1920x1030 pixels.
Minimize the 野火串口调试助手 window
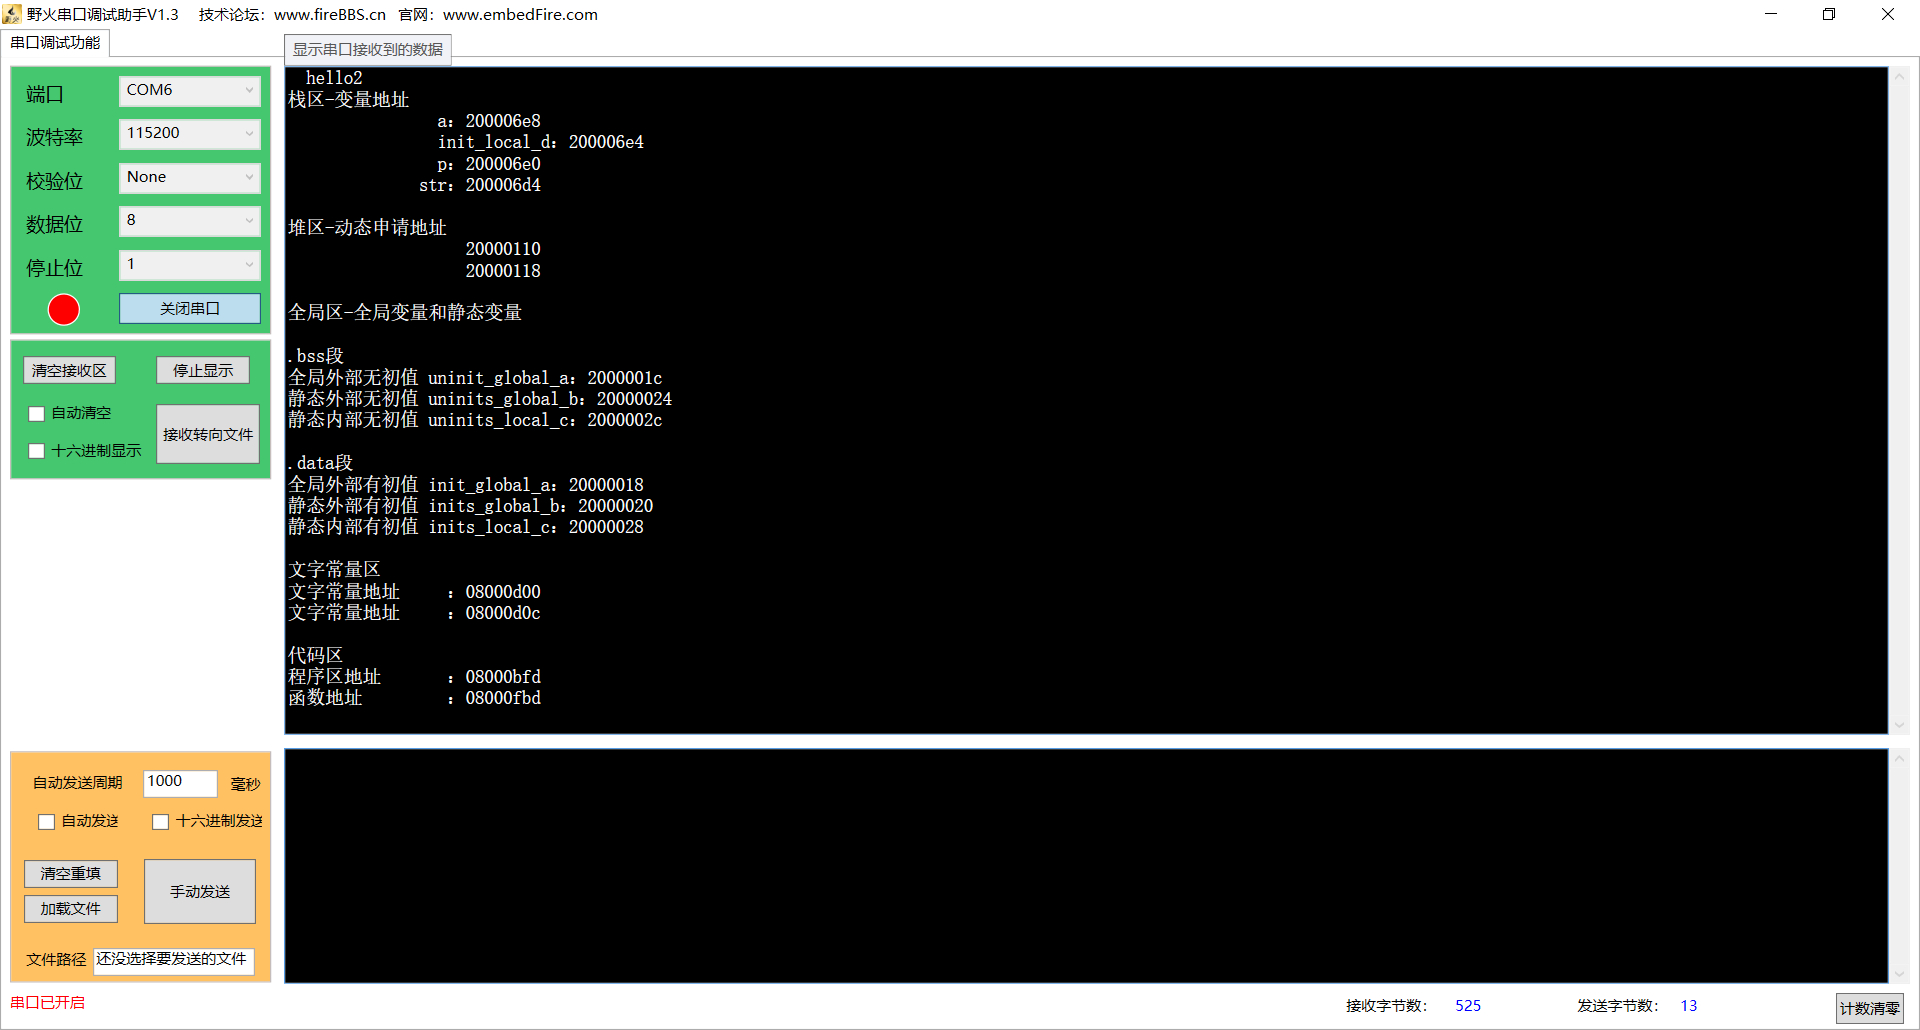click(x=1771, y=14)
